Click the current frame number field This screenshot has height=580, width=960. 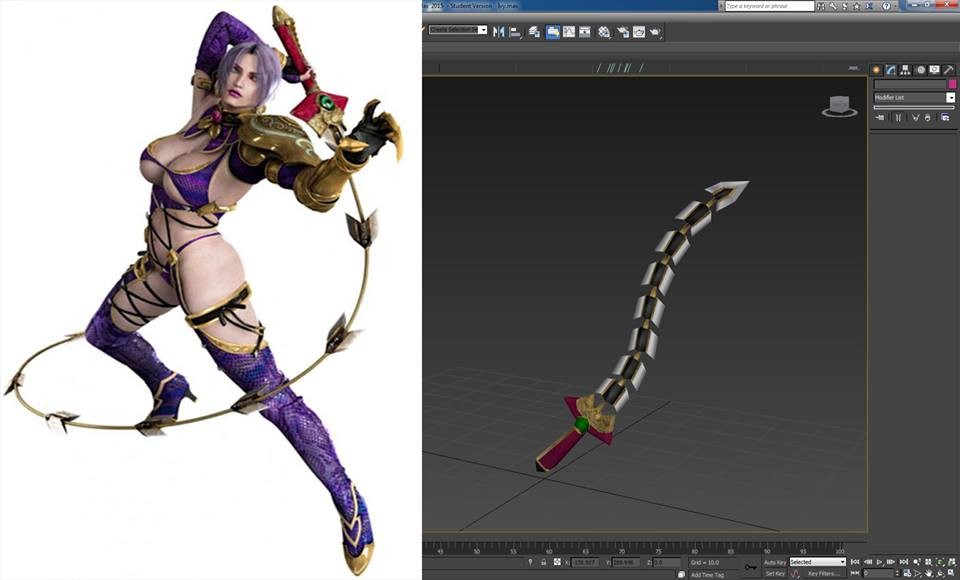click(879, 573)
